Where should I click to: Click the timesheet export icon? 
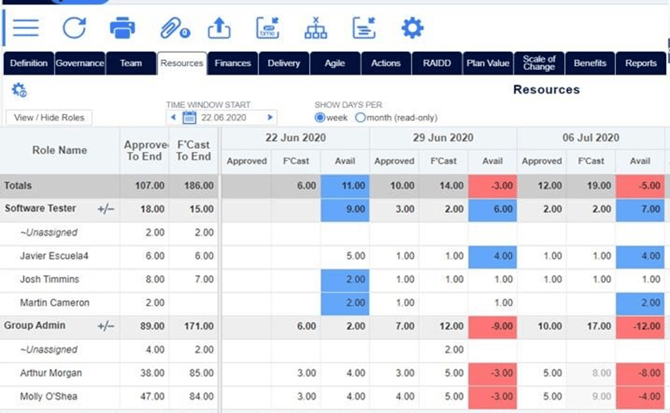pyautogui.click(x=267, y=28)
